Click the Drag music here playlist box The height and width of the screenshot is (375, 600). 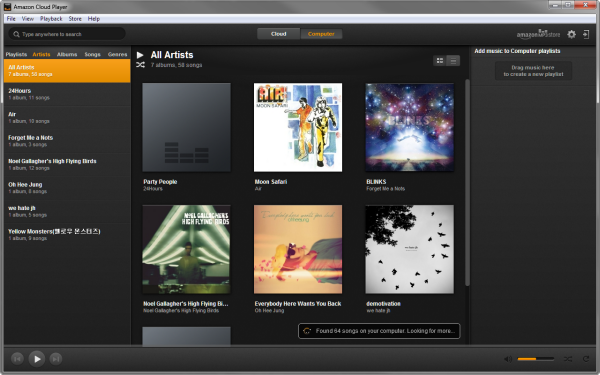(x=533, y=71)
